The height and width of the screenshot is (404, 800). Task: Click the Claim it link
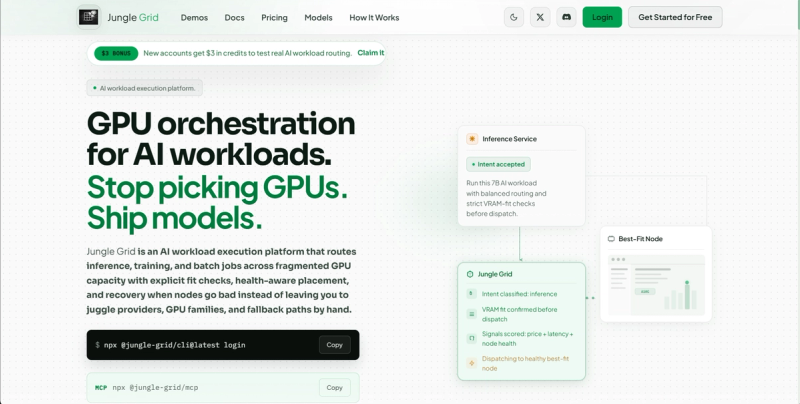pos(370,53)
